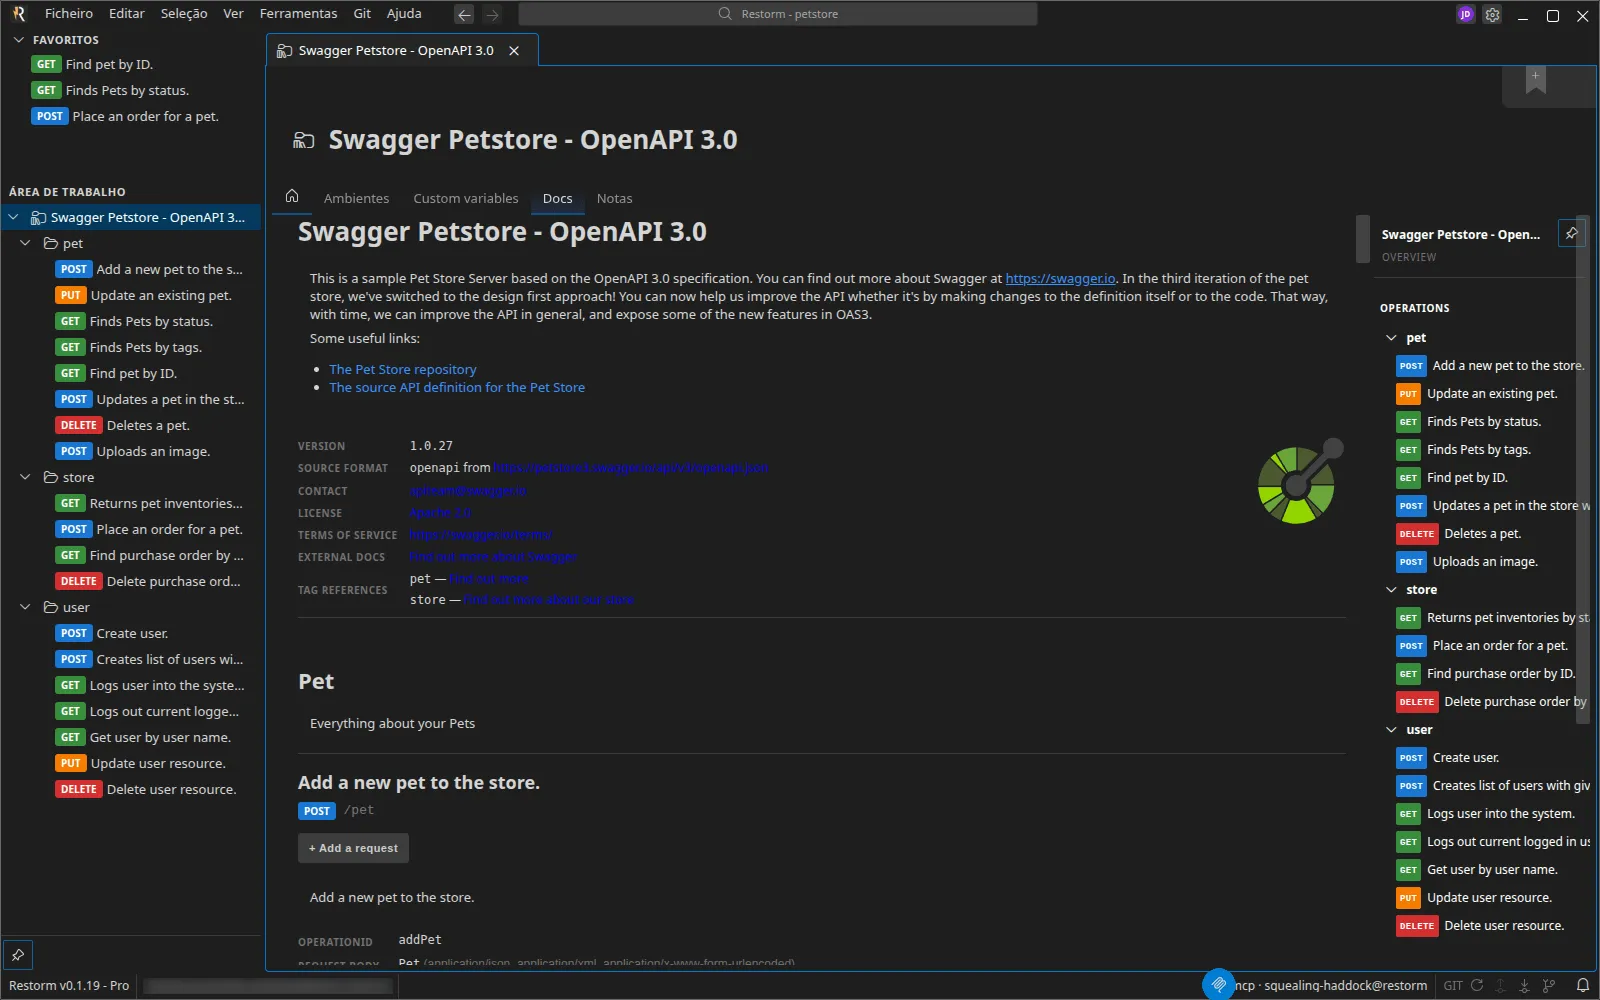Click the collection icon beside the page title
The image size is (1600, 1000).
click(x=304, y=140)
